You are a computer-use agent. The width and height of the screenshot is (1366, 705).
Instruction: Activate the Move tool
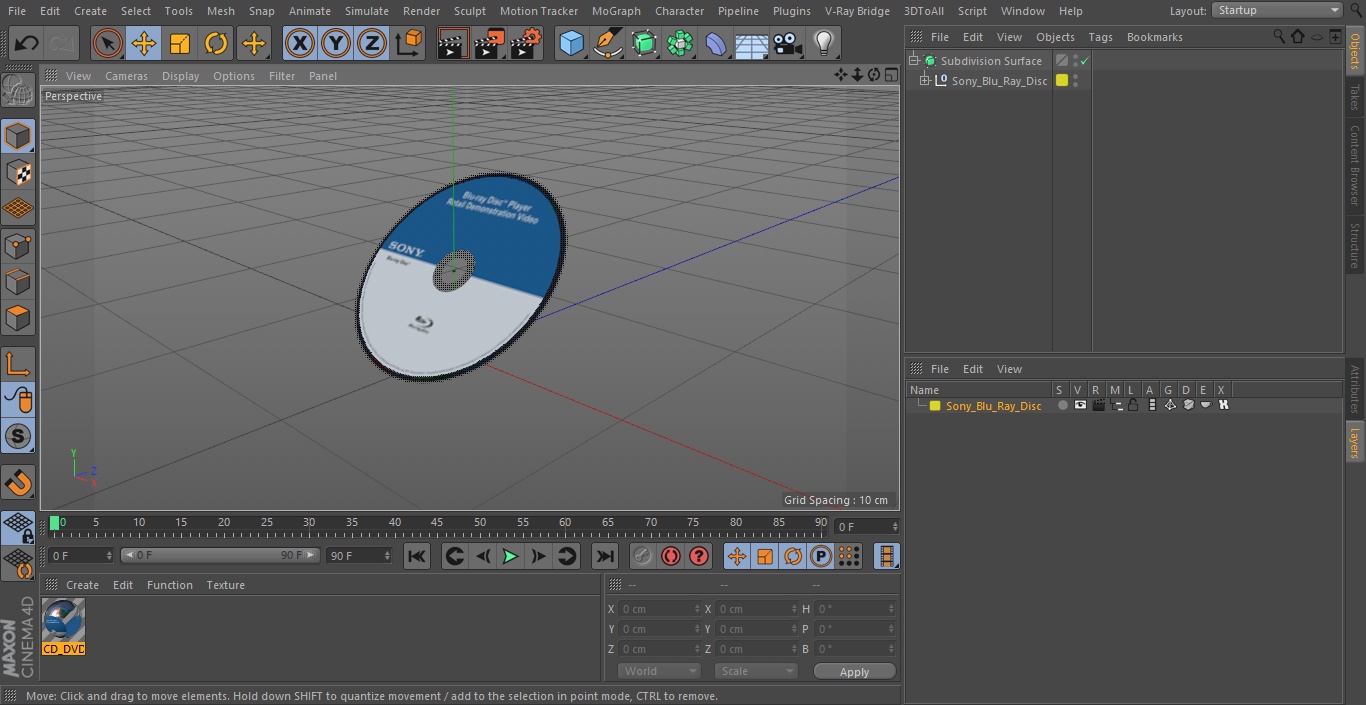pyautogui.click(x=144, y=44)
